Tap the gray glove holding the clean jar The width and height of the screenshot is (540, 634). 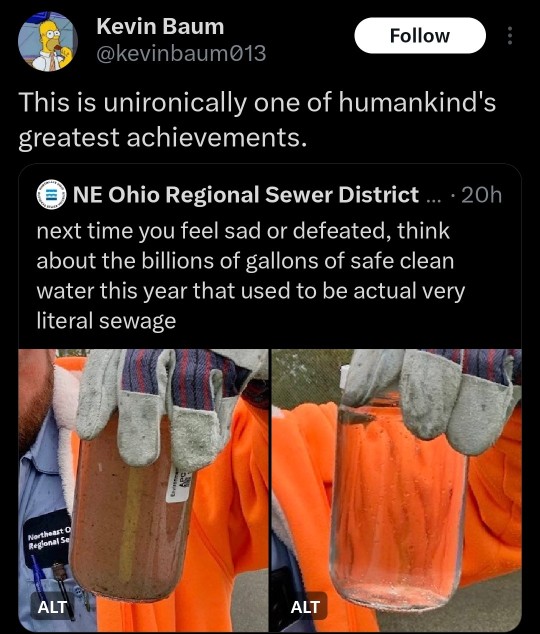430,398
